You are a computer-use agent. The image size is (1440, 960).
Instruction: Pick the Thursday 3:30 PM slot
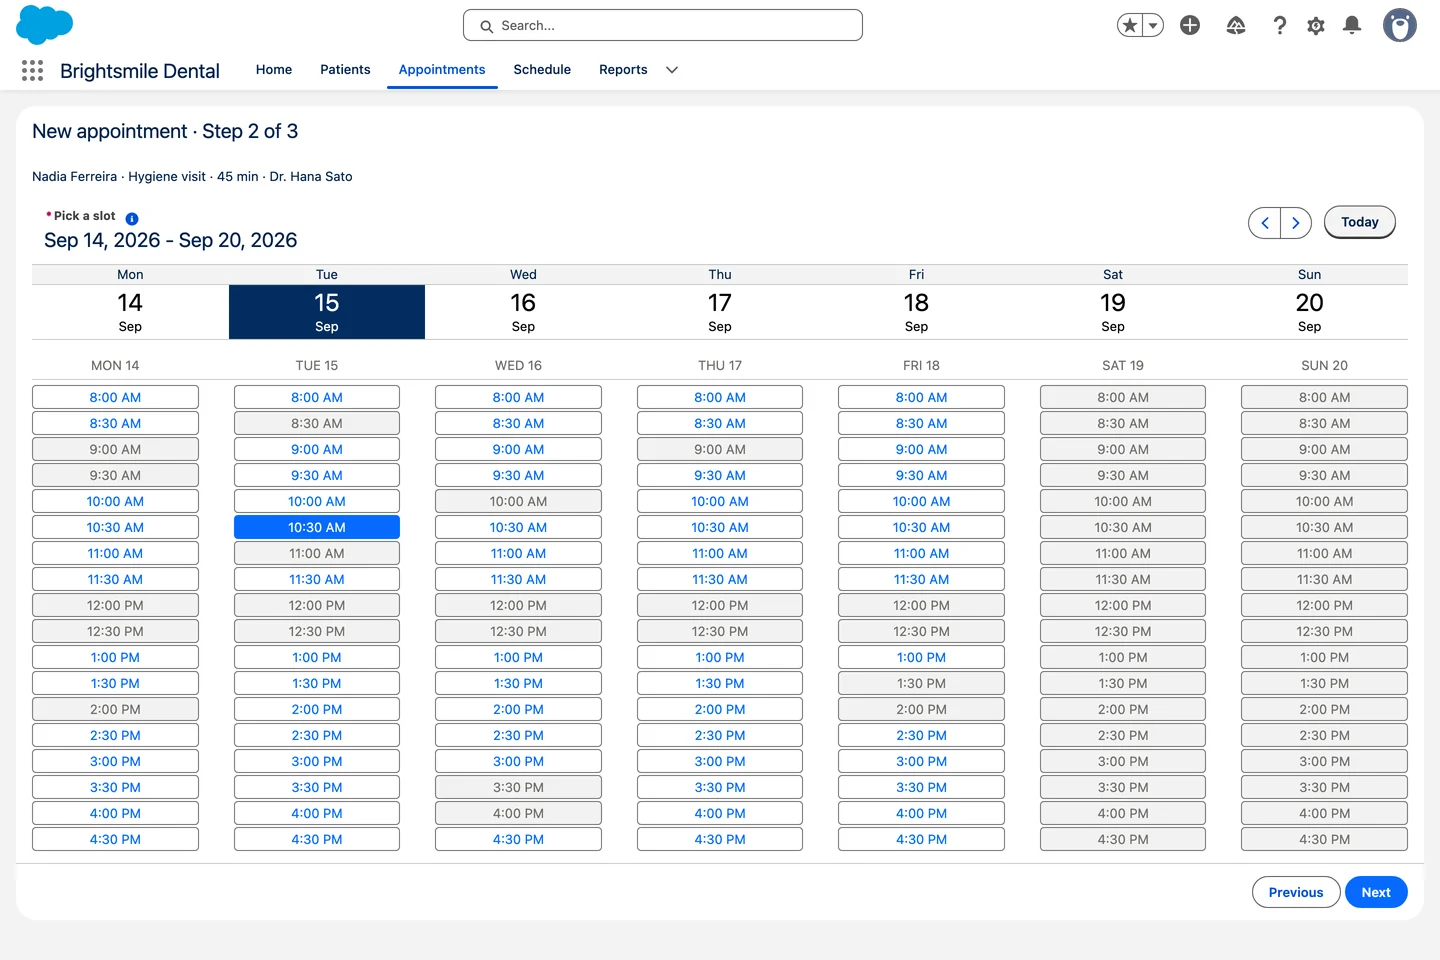[720, 787]
